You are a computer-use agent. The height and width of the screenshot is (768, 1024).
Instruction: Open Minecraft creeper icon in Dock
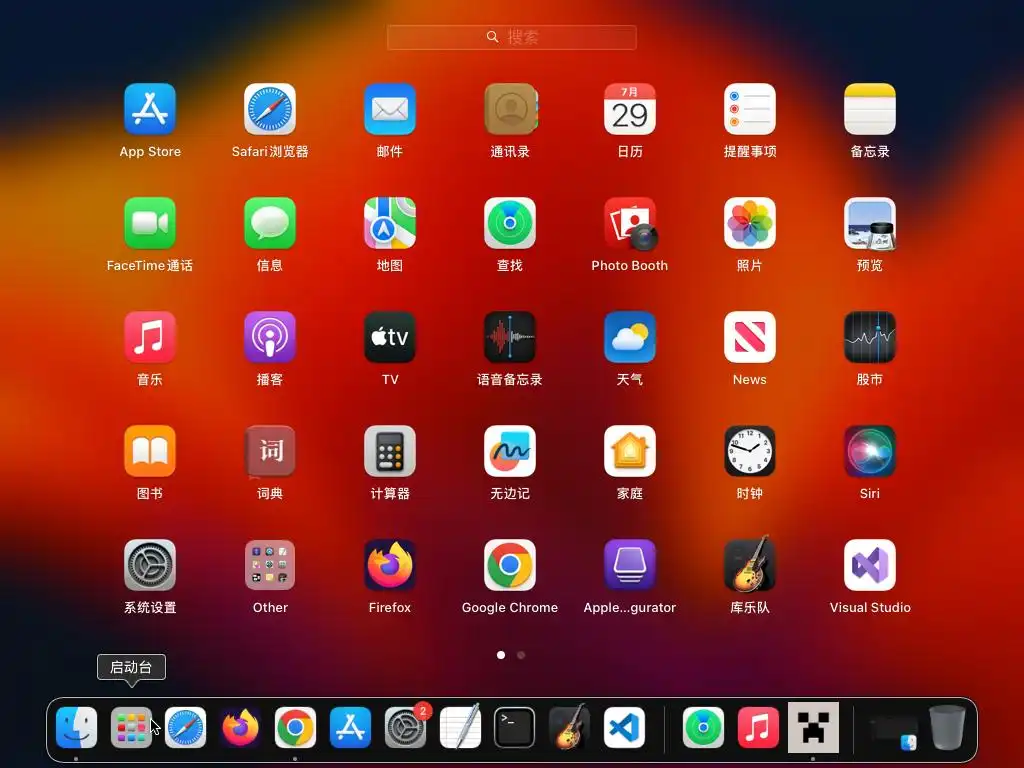[x=813, y=728]
